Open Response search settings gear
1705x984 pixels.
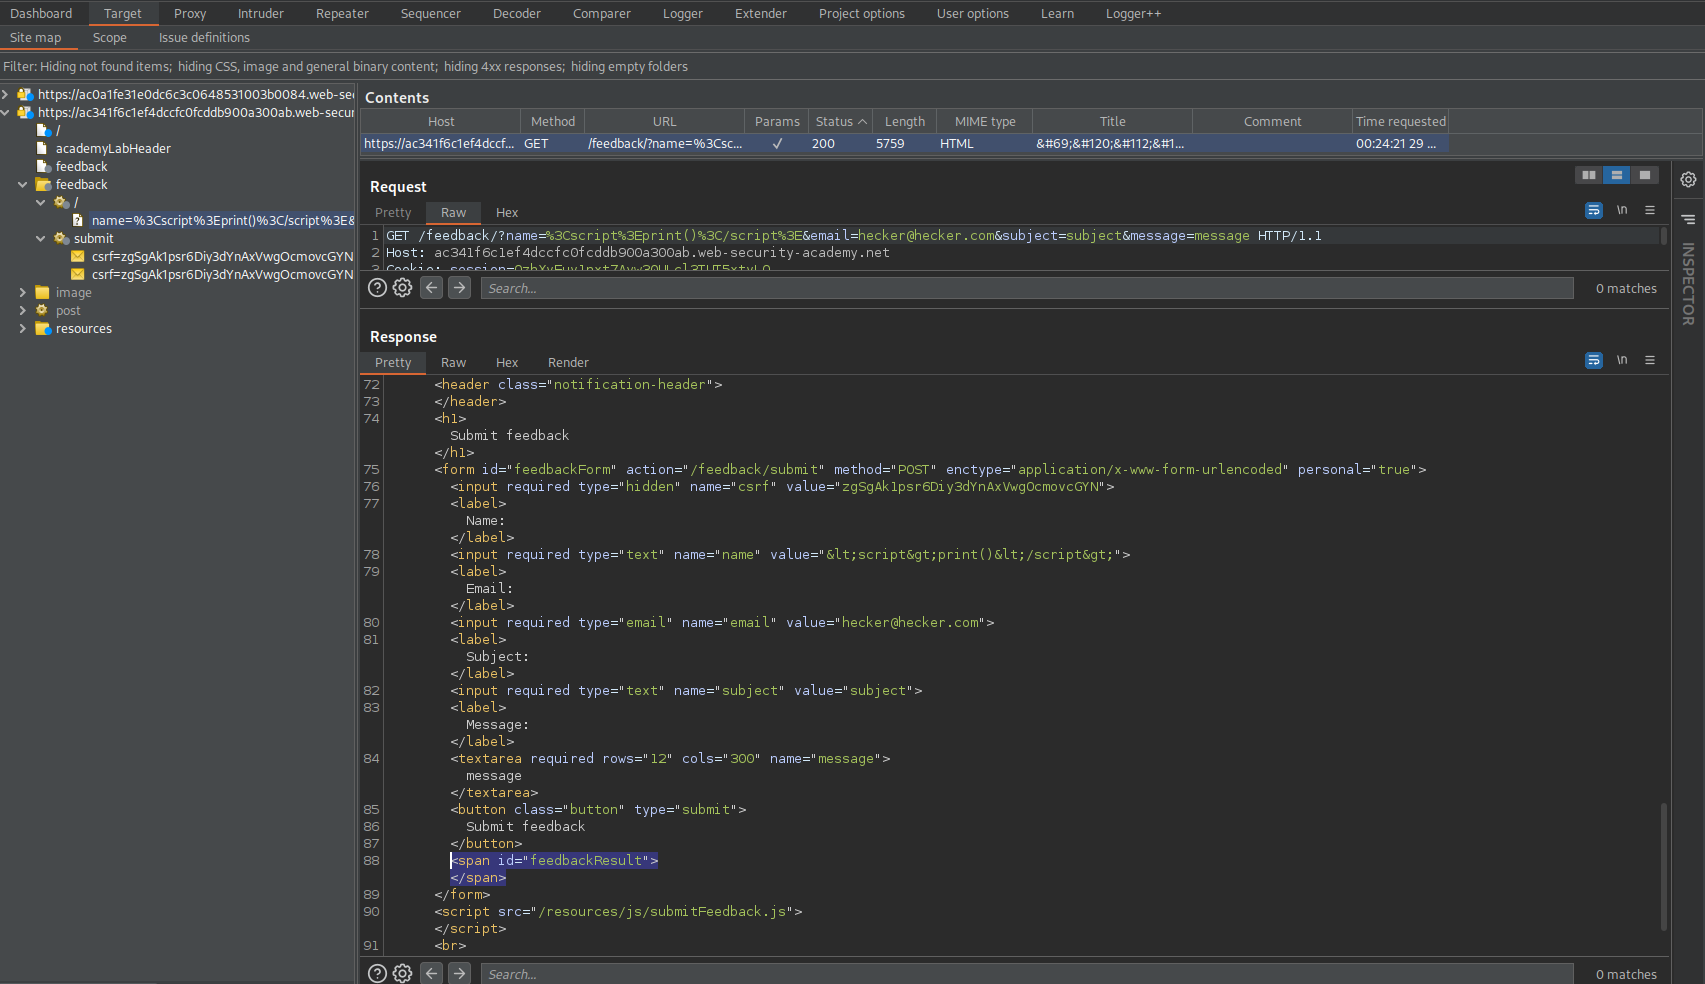(402, 974)
